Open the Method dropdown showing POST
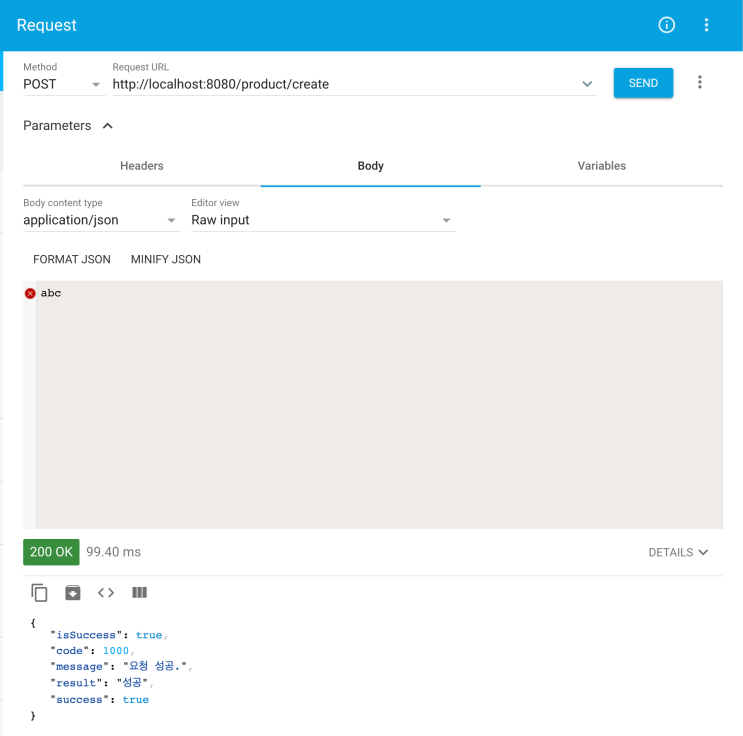This screenshot has width=743, height=736. [64, 84]
